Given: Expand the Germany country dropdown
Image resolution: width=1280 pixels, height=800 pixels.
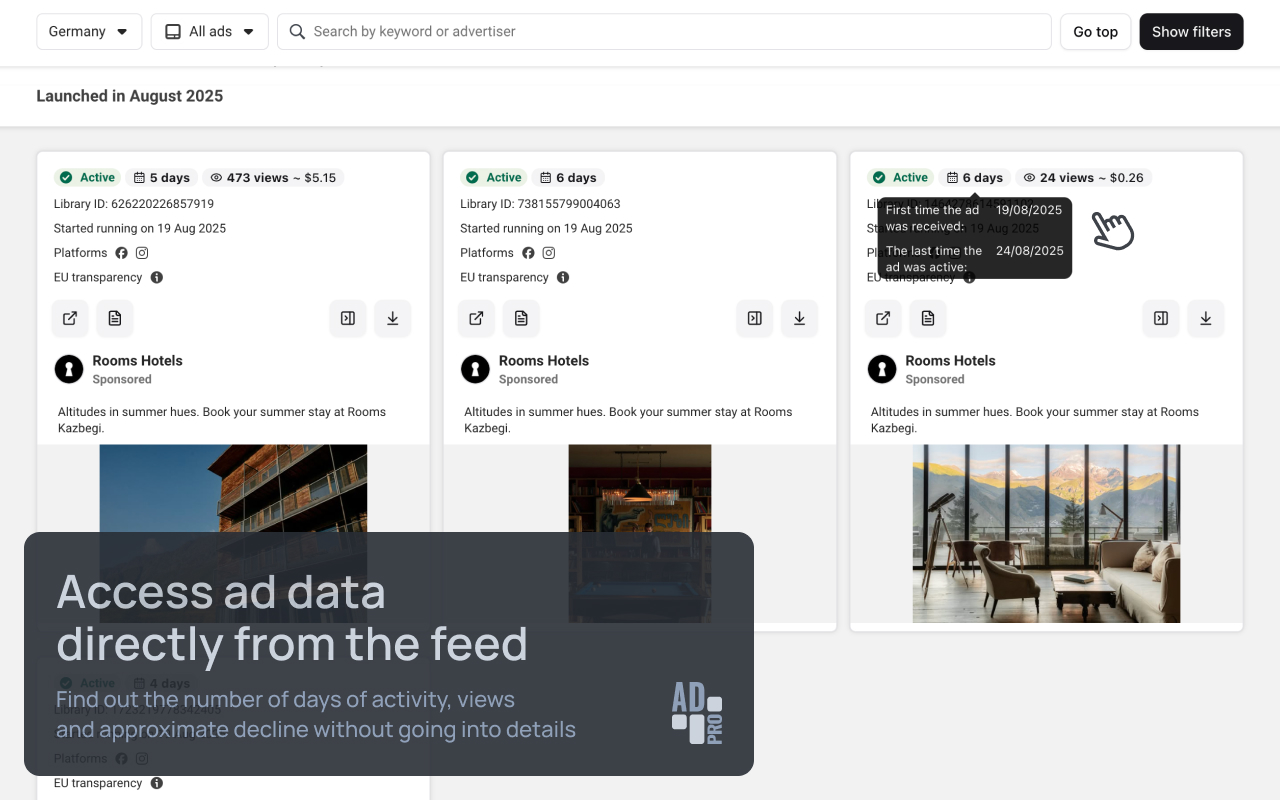Looking at the screenshot, I should (89, 32).
